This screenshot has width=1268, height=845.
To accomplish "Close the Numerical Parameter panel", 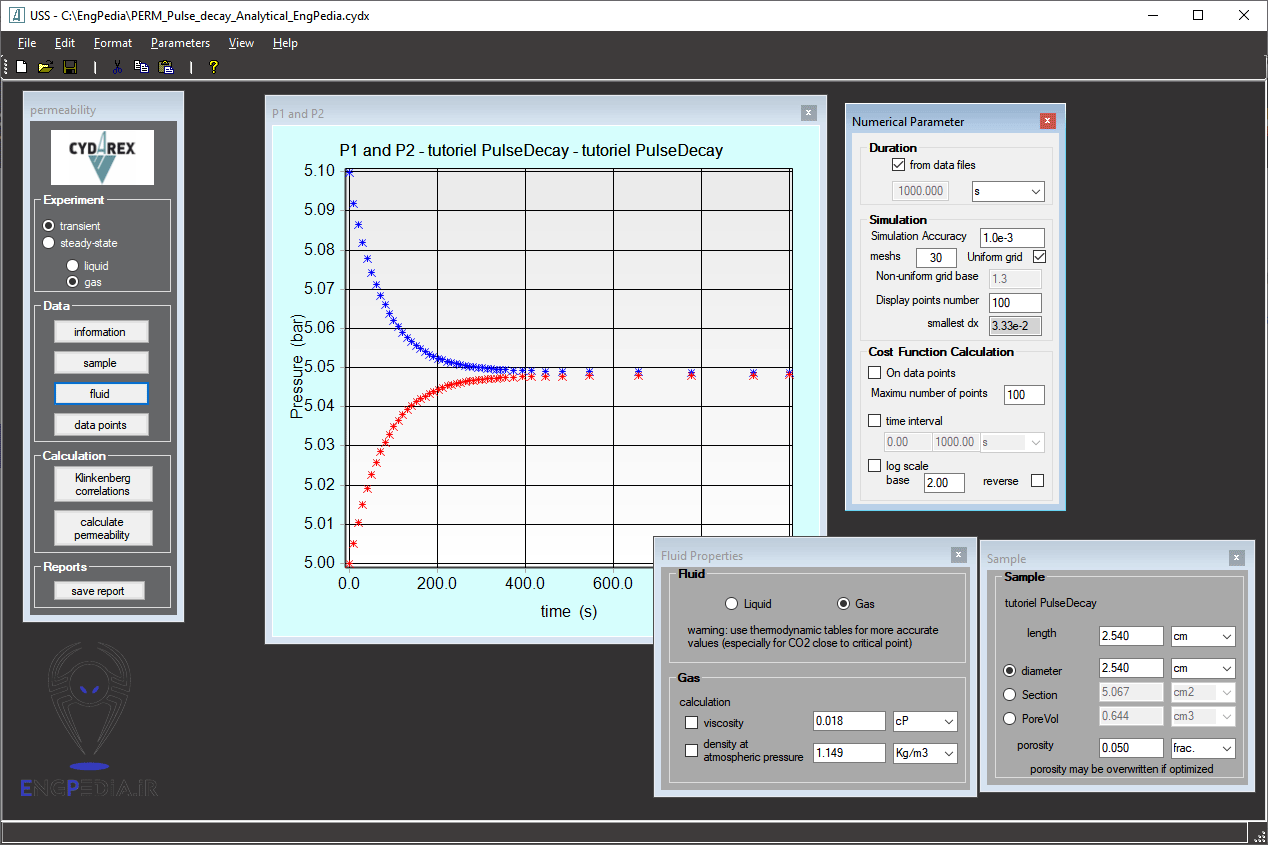I will 1047,121.
